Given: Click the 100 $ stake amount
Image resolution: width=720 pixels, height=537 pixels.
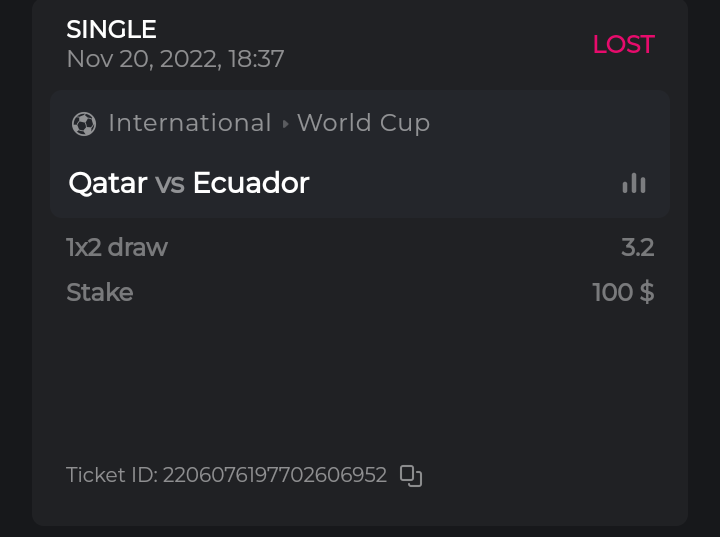Looking at the screenshot, I should click(x=623, y=292).
